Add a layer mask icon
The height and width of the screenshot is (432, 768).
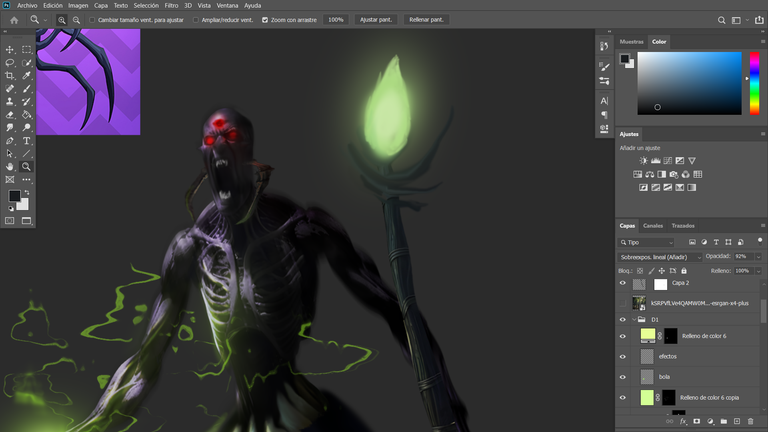(696, 421)
